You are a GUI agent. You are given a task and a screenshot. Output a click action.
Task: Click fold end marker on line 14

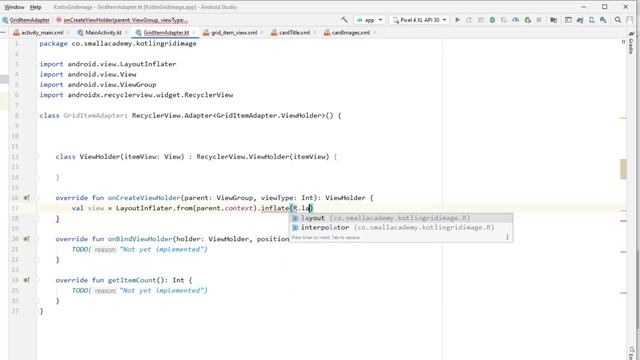[37, 177]
